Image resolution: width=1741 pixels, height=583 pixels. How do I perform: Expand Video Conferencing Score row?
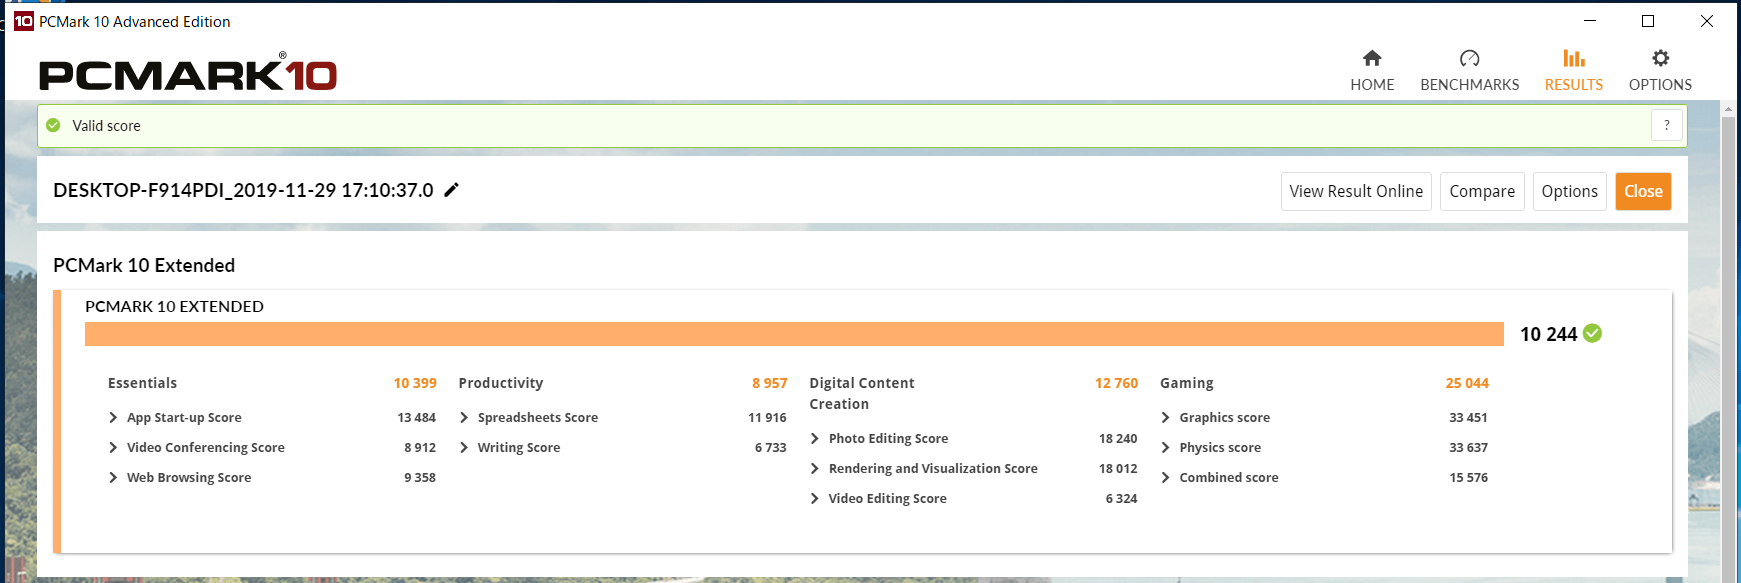[x=113, y=448]
